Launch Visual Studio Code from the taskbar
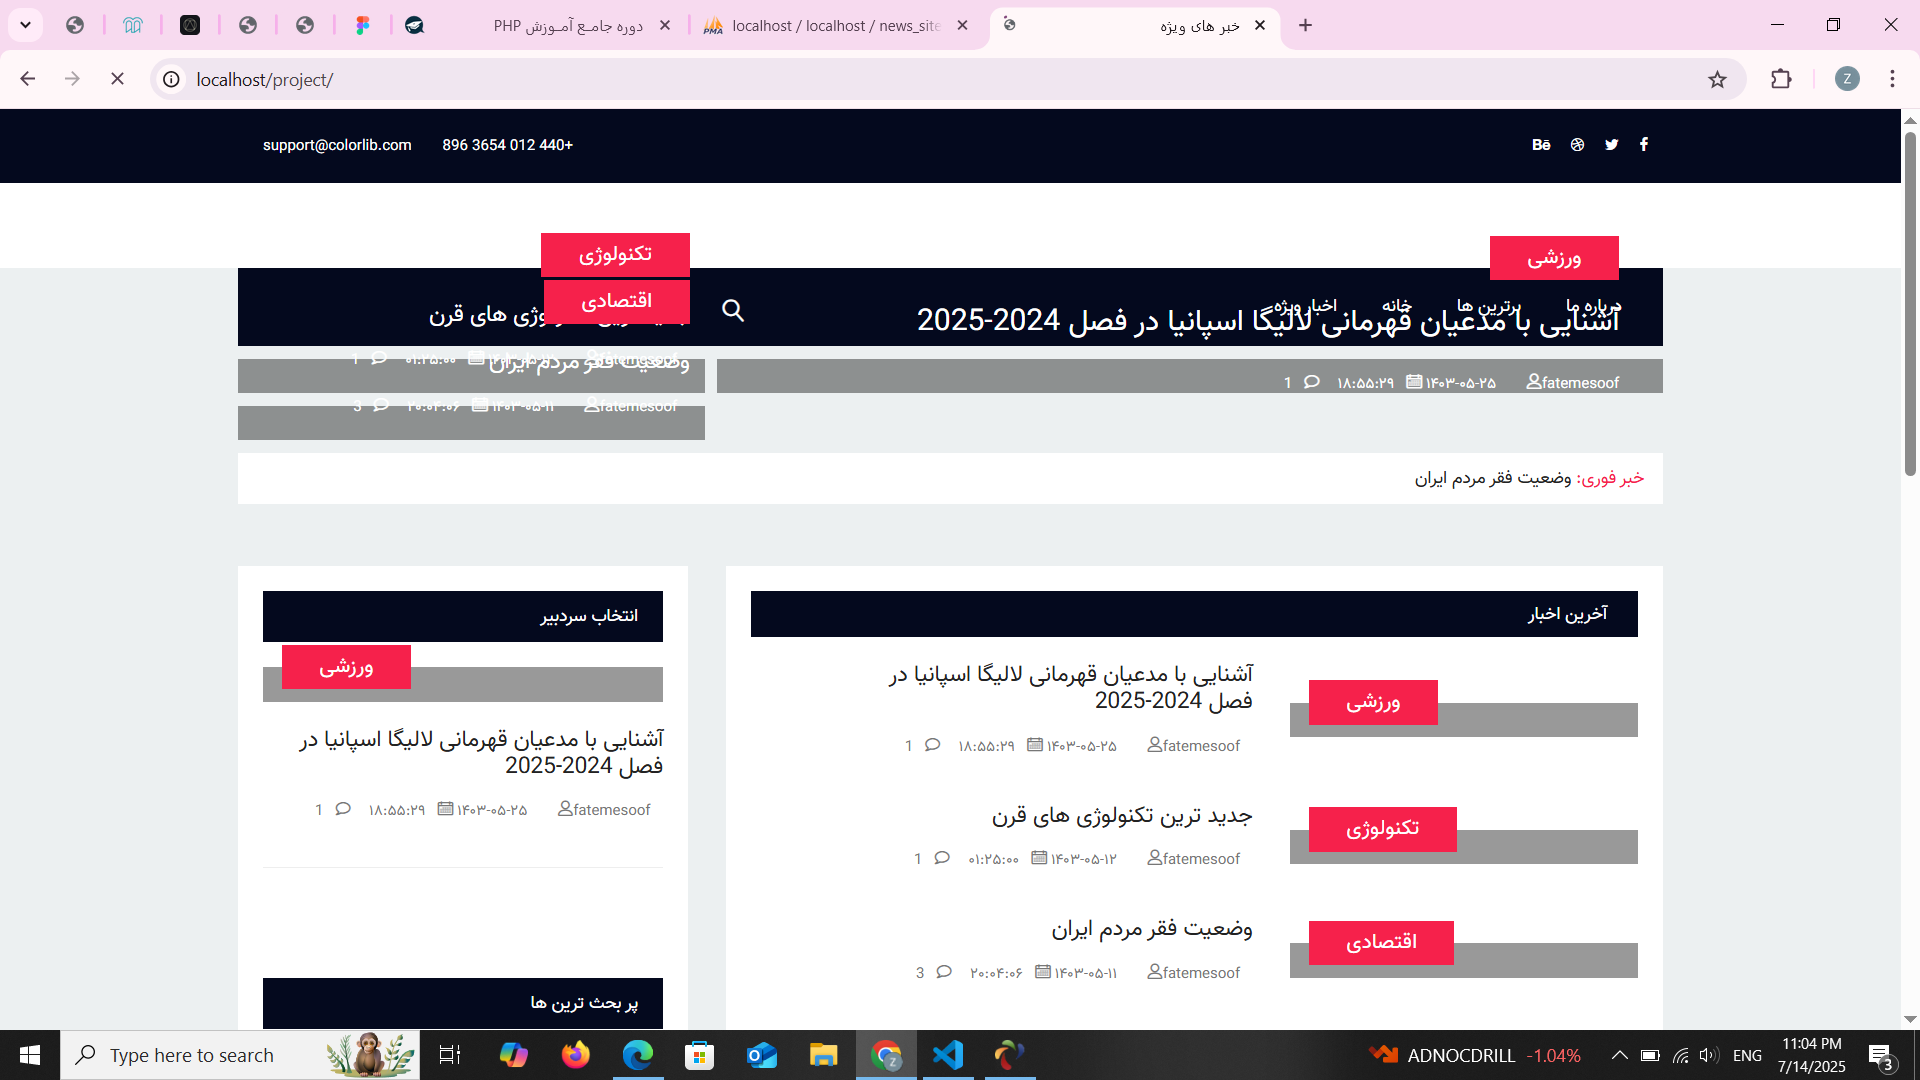1920x1080 pixels. tap(948, 1055)
